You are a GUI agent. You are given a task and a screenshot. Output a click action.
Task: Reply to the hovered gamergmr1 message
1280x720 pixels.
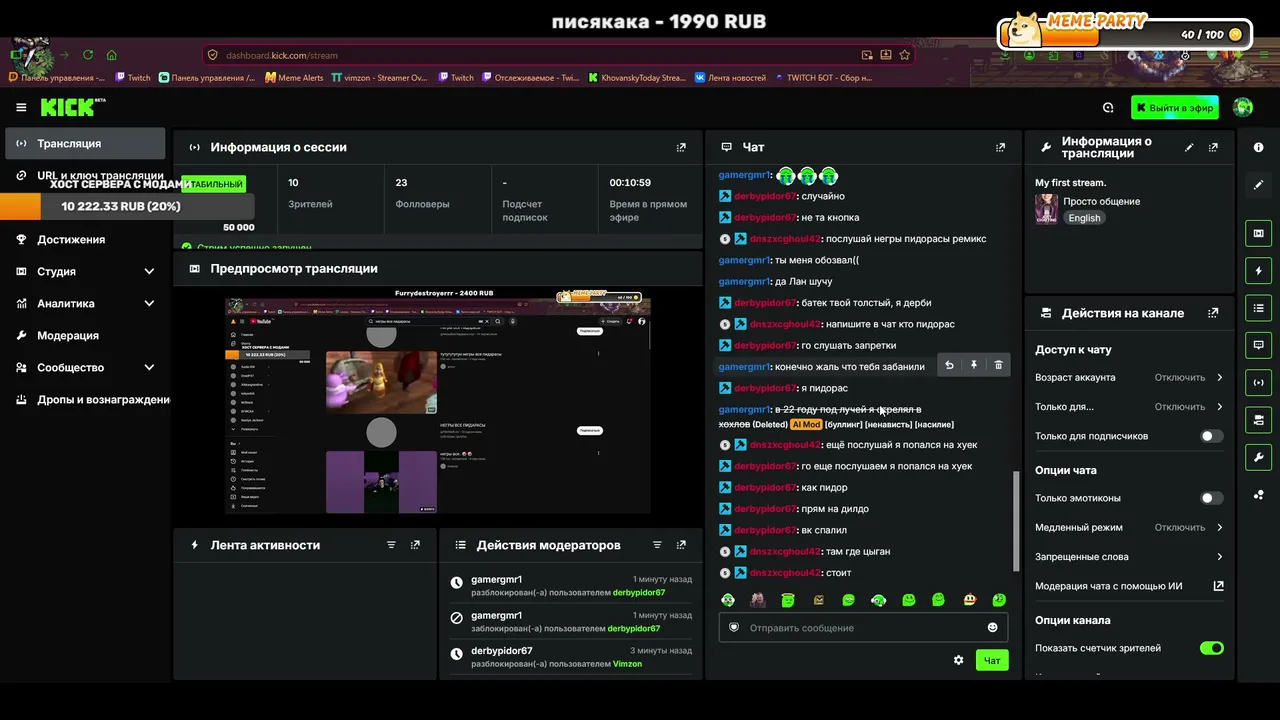949,366
